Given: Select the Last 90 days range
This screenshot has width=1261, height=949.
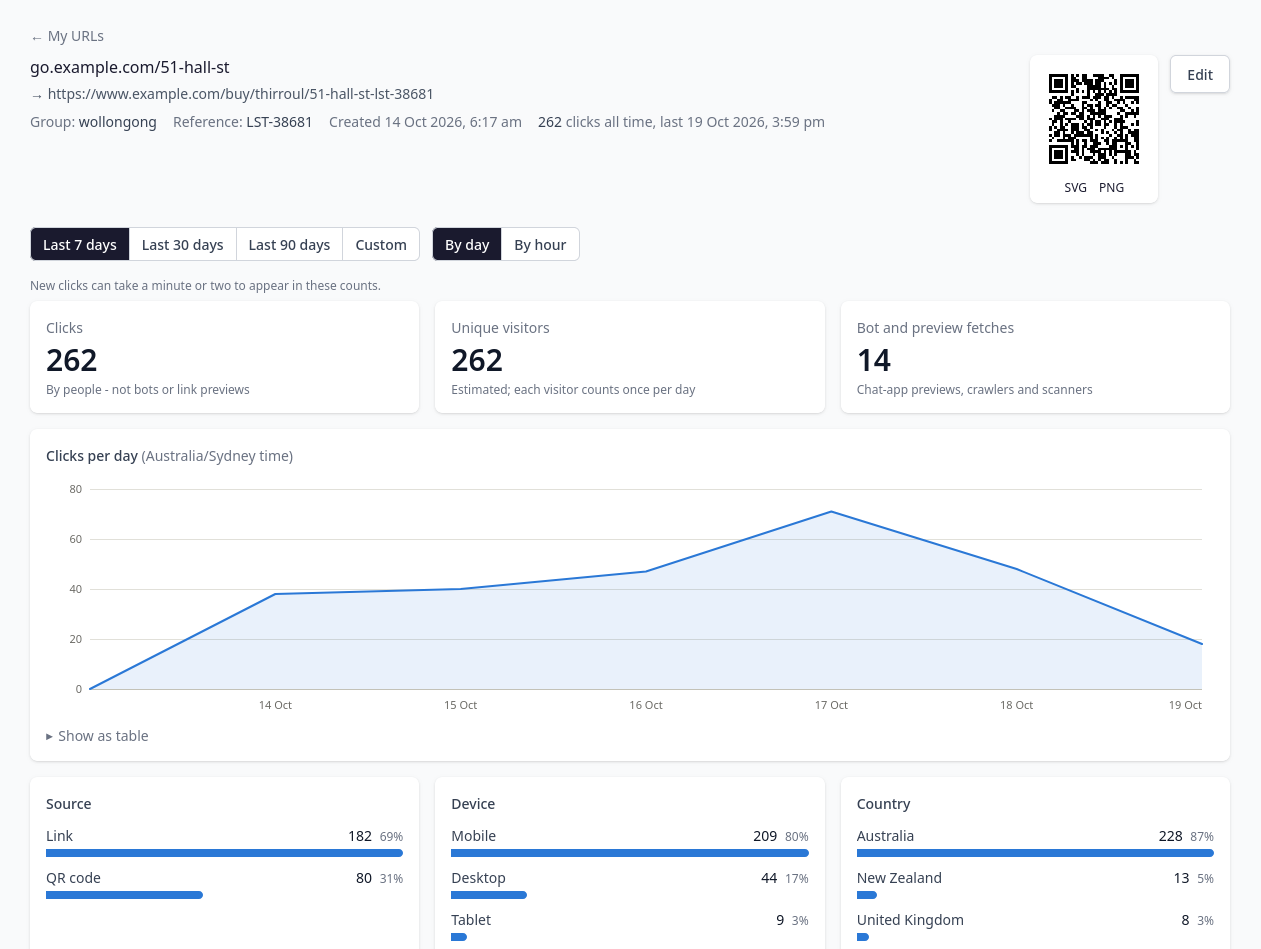Looking at the screenshot, I should (289, 245).
